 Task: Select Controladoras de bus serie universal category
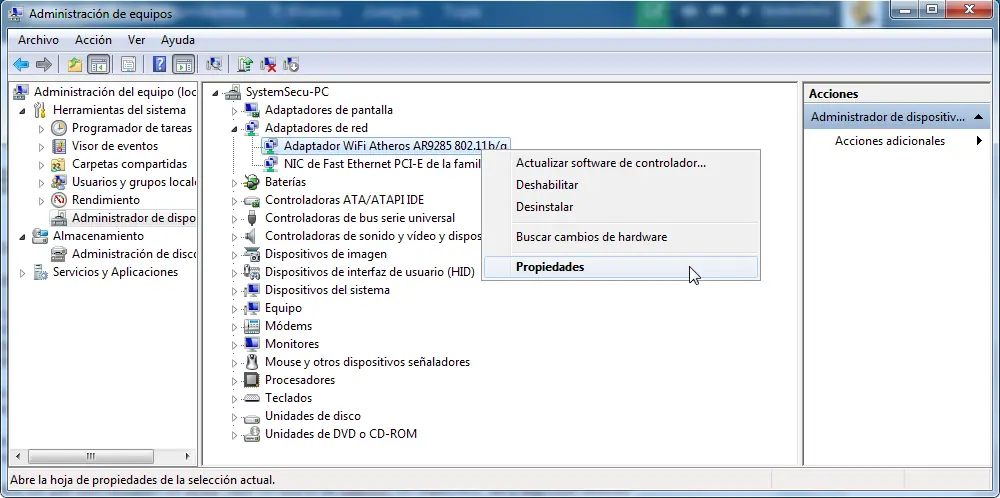[360, 218]
